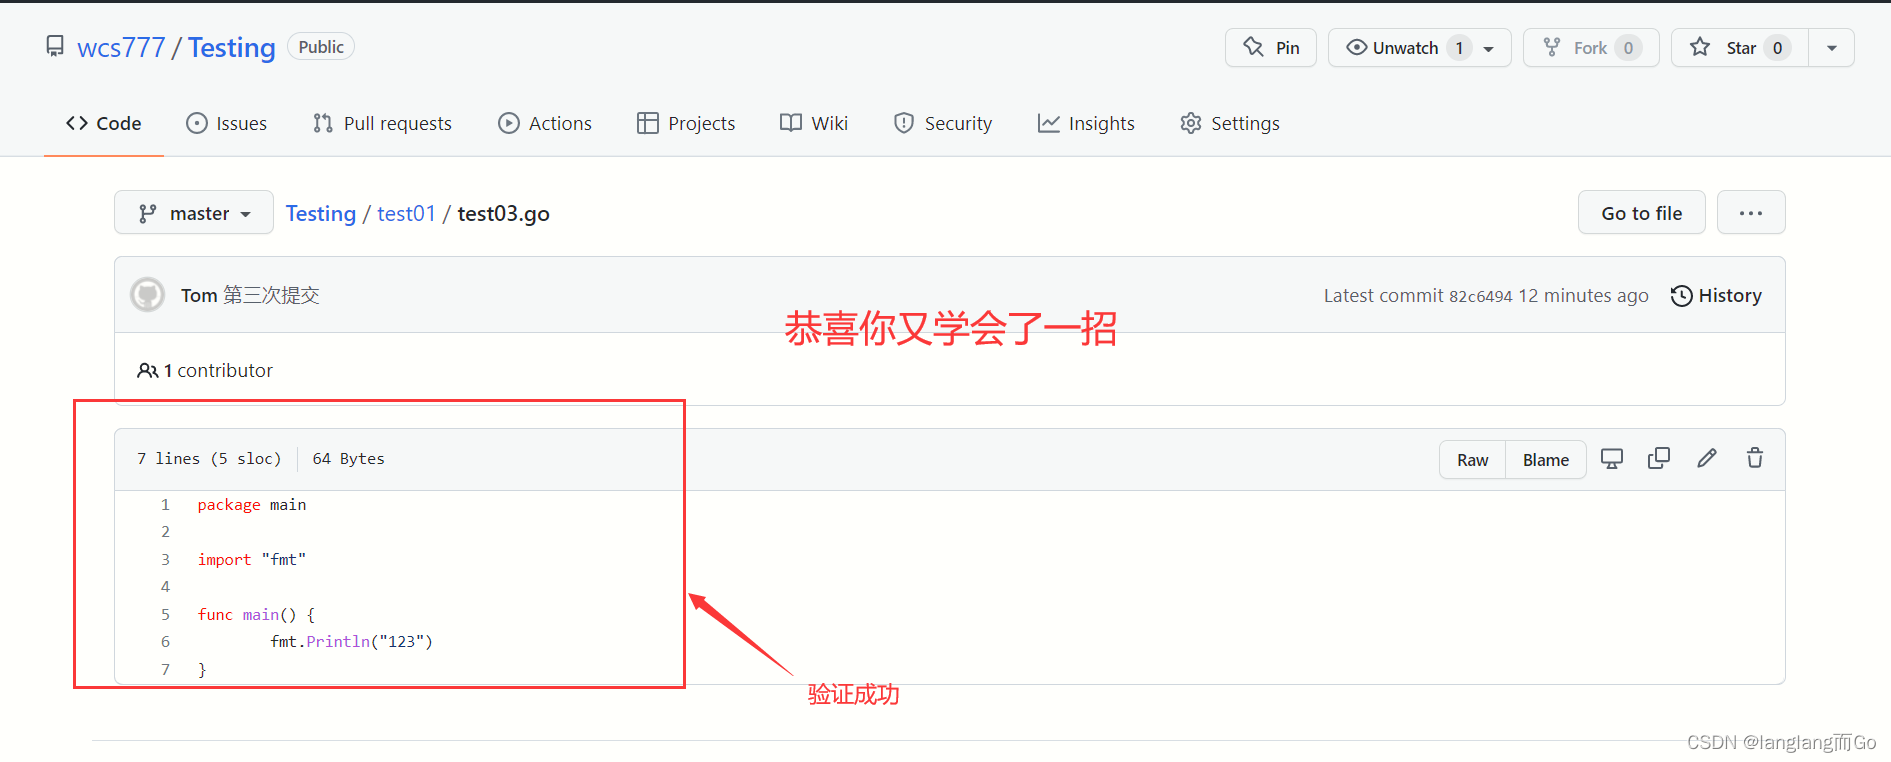1891x762 pixels.
Task: Click the 'import "fmt"' code line
Action: pyautogui.click(x=252, y=560)
